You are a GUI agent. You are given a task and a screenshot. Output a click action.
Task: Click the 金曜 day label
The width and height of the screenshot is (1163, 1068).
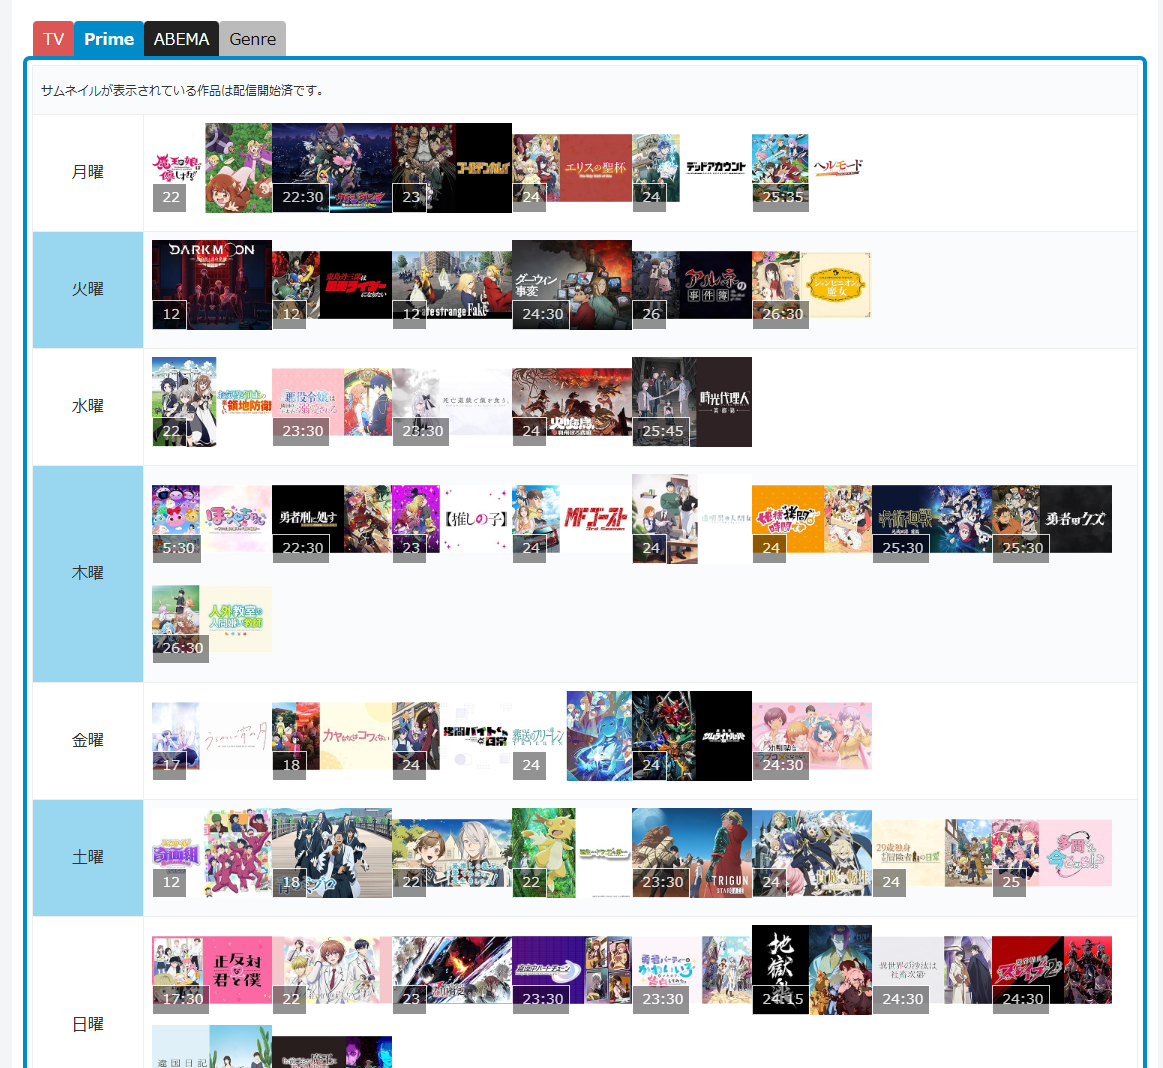[x=88, y=740]
